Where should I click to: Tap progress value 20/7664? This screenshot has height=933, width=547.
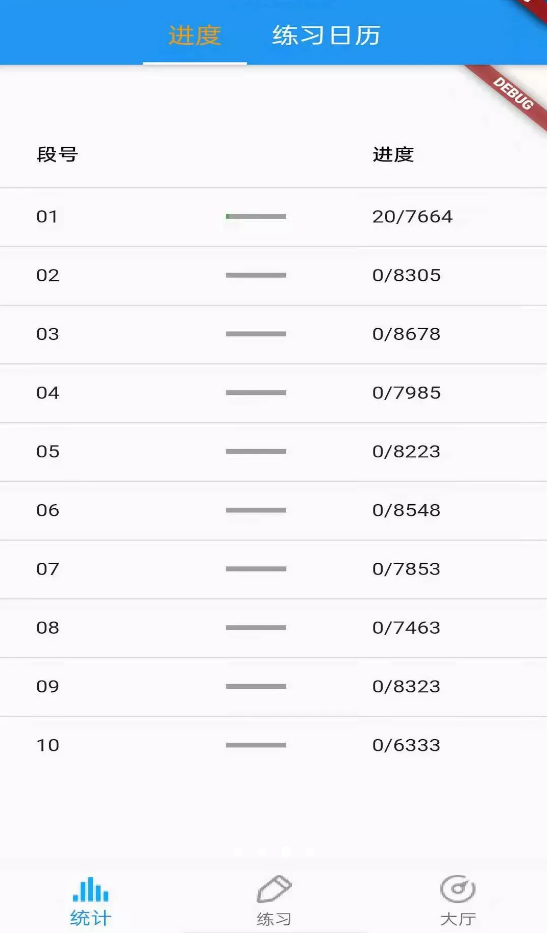point(412,217)
